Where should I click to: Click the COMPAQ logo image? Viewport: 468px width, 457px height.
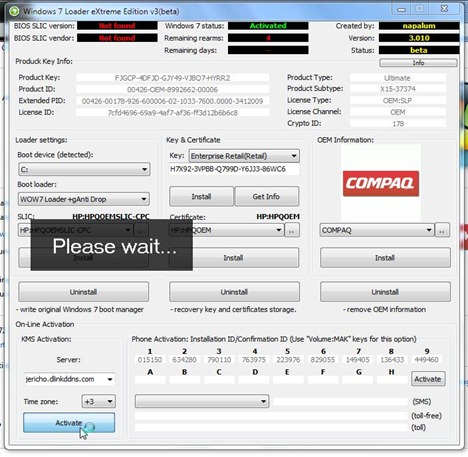click(381, 183)
